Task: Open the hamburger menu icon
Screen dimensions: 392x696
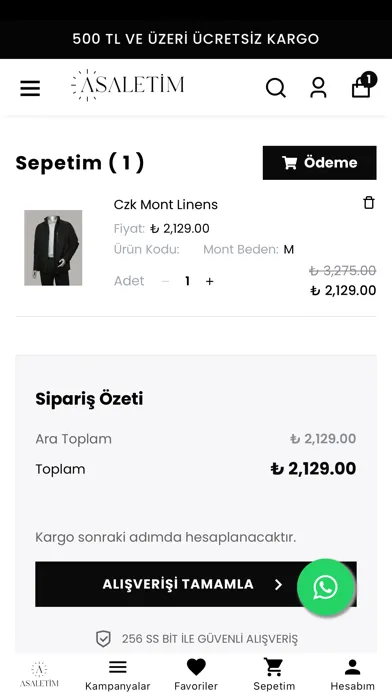Action: (30, 88)
